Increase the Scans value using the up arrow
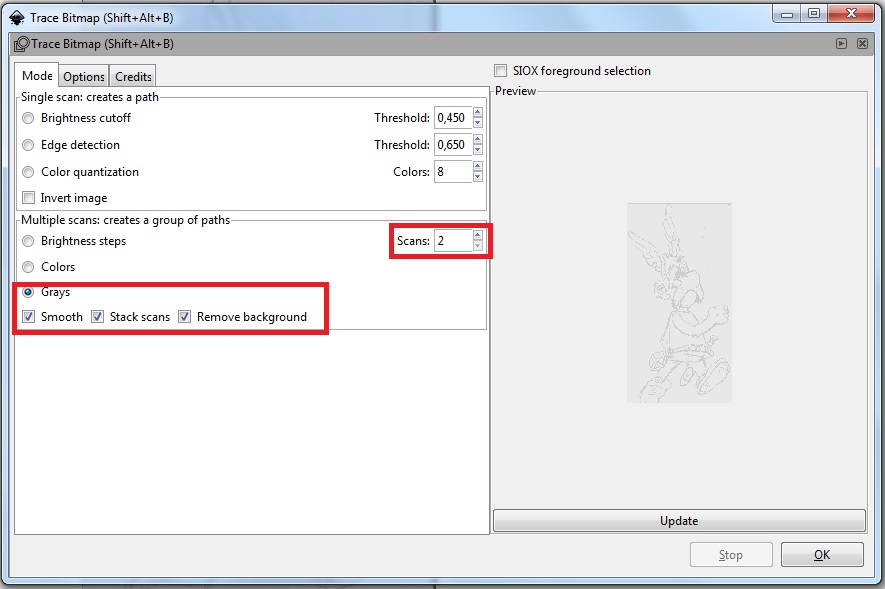This screenshot has height=589, width=885. click(x=476, y=236)
